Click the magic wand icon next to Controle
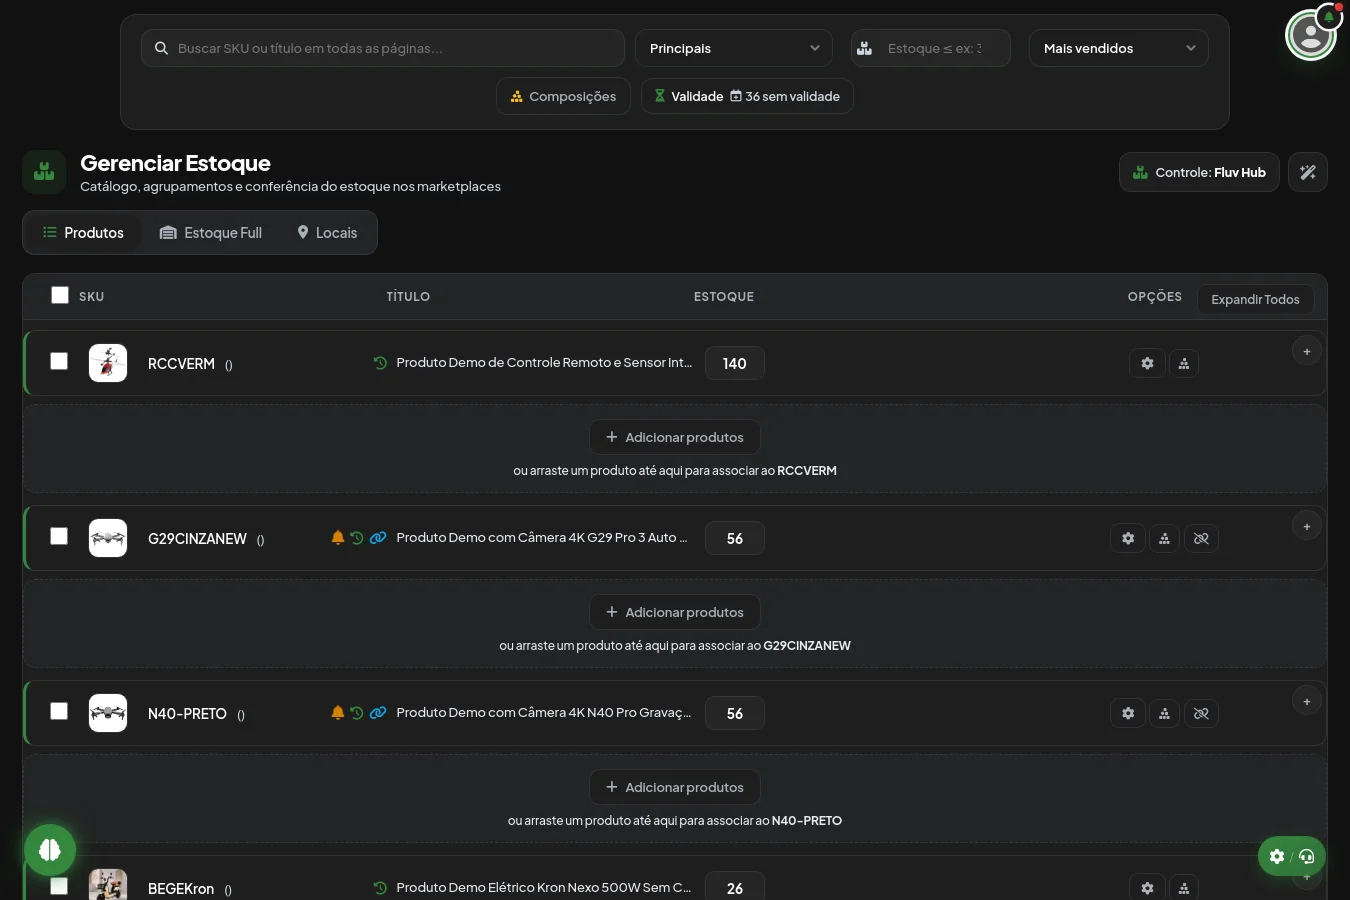 coord(1308,172)
